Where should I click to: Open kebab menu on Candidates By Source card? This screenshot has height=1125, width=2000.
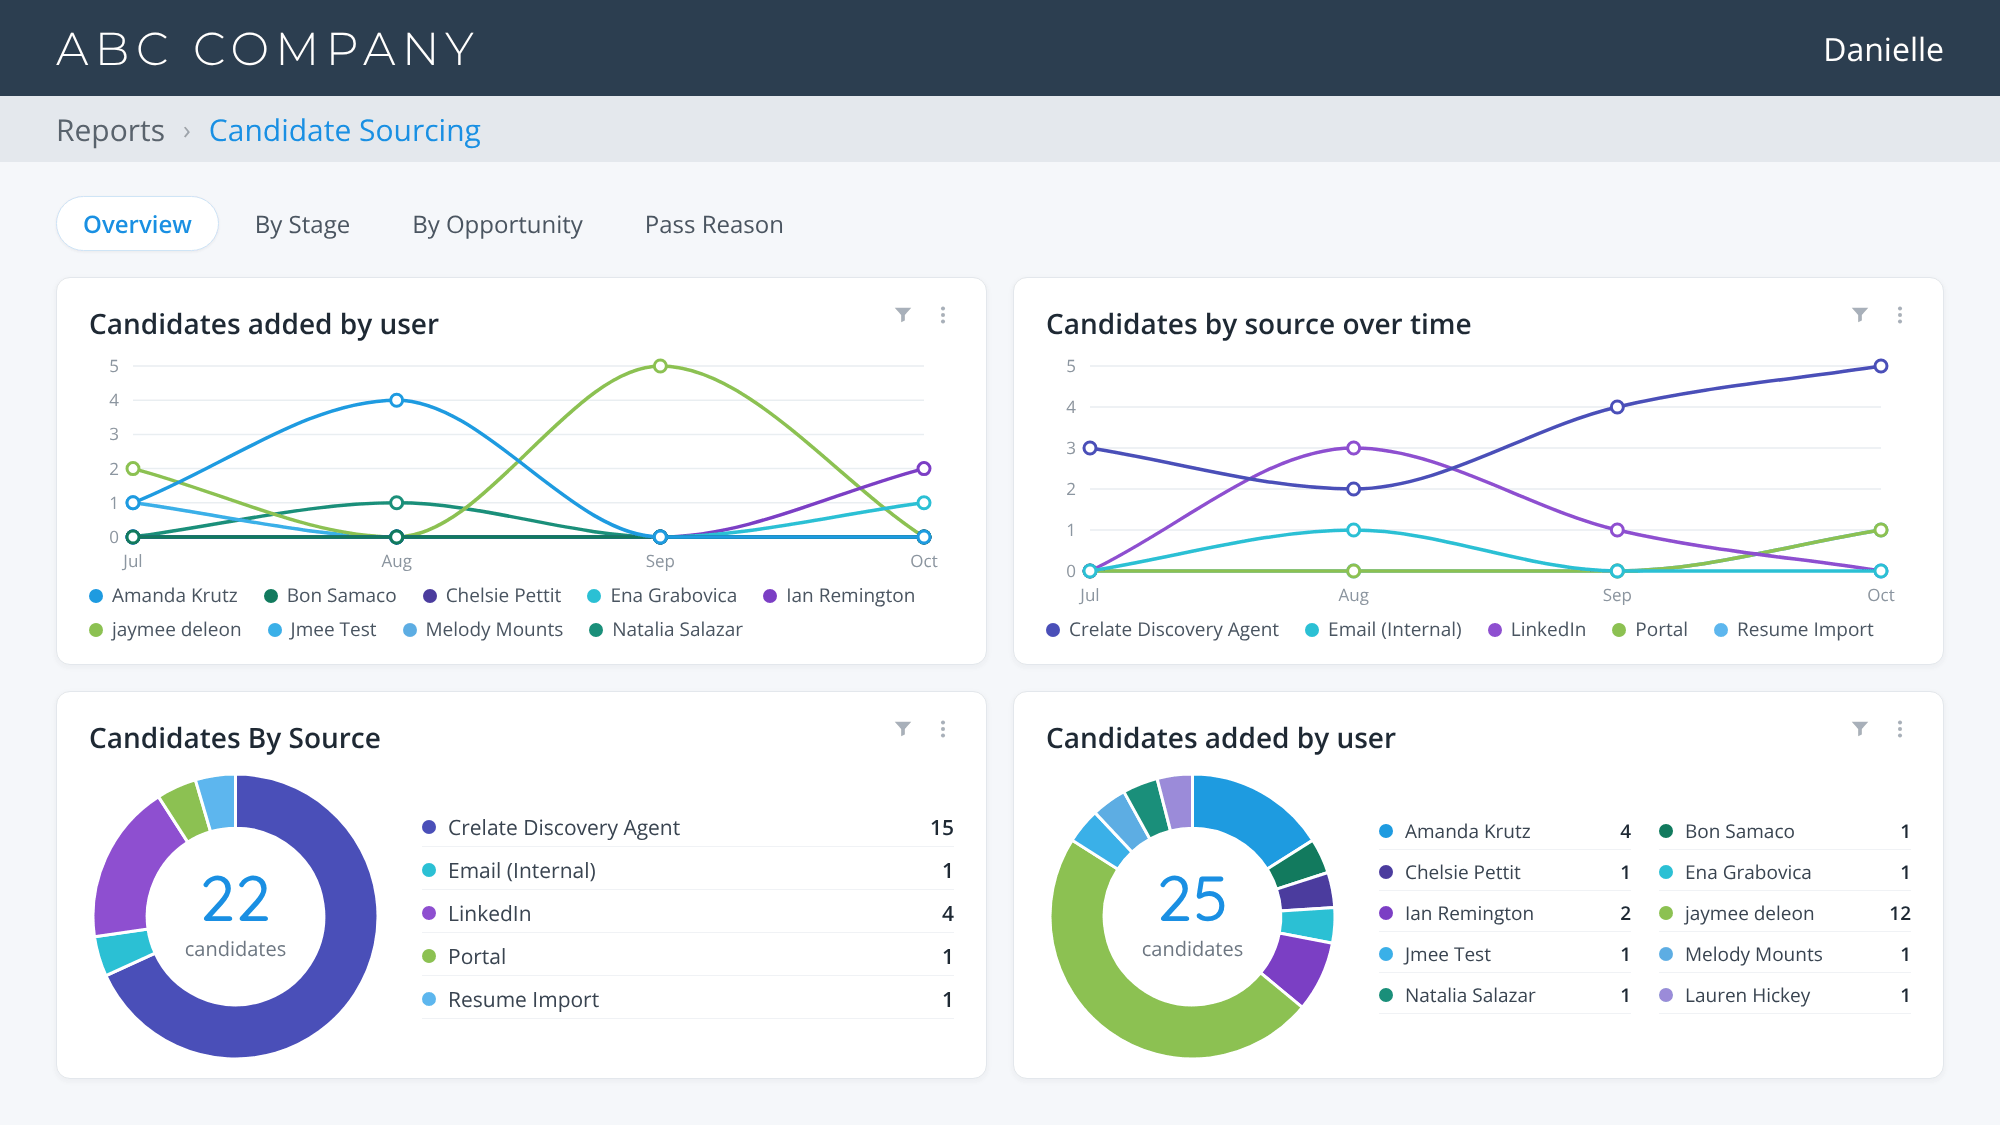tap(943, 729)
